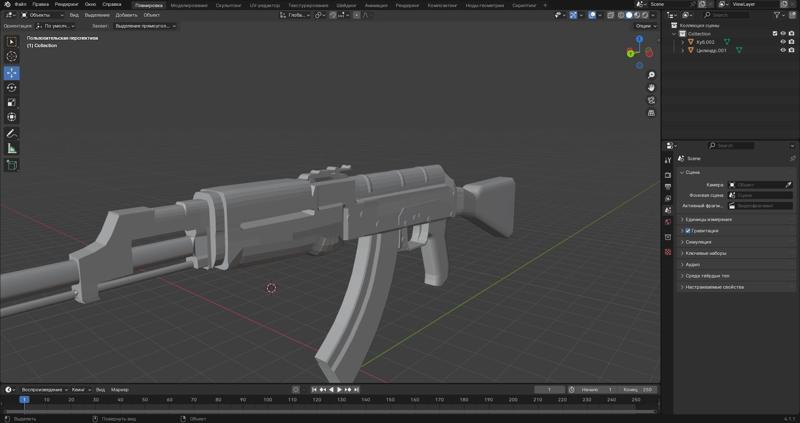
Task: Jump to the timeline's last frame
Action: pyautogui.click(x=357, y=389)
